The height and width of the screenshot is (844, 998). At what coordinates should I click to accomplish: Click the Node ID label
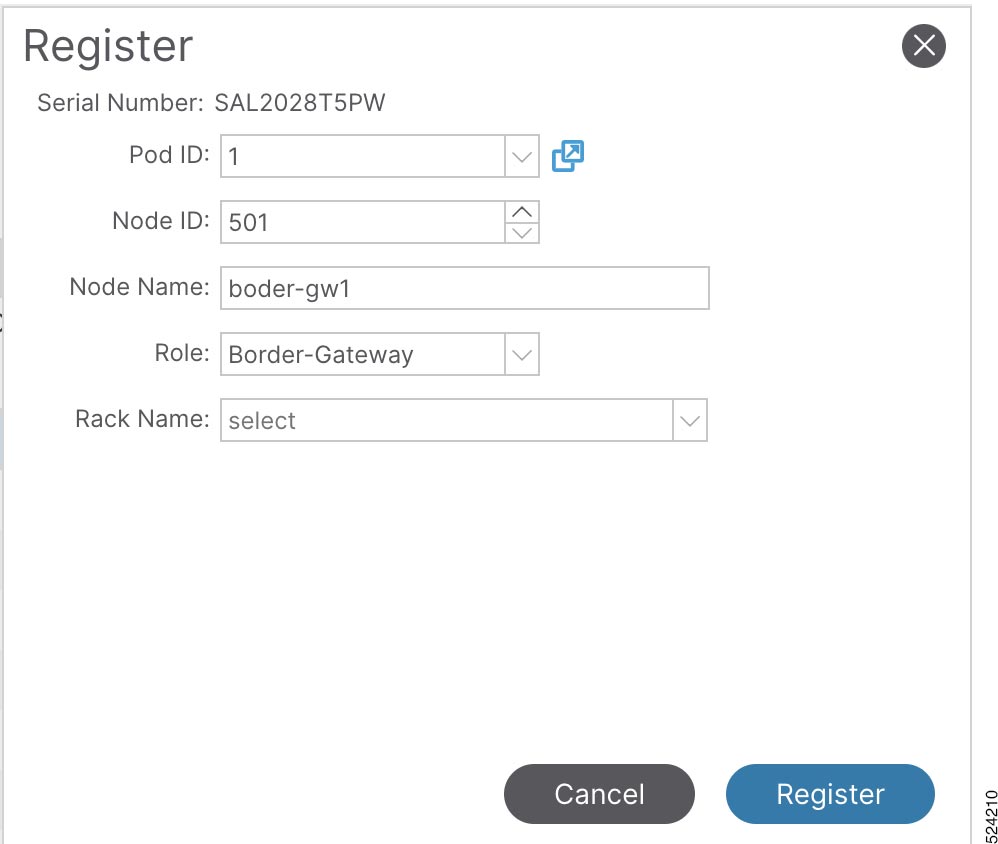tap(161, 221)
